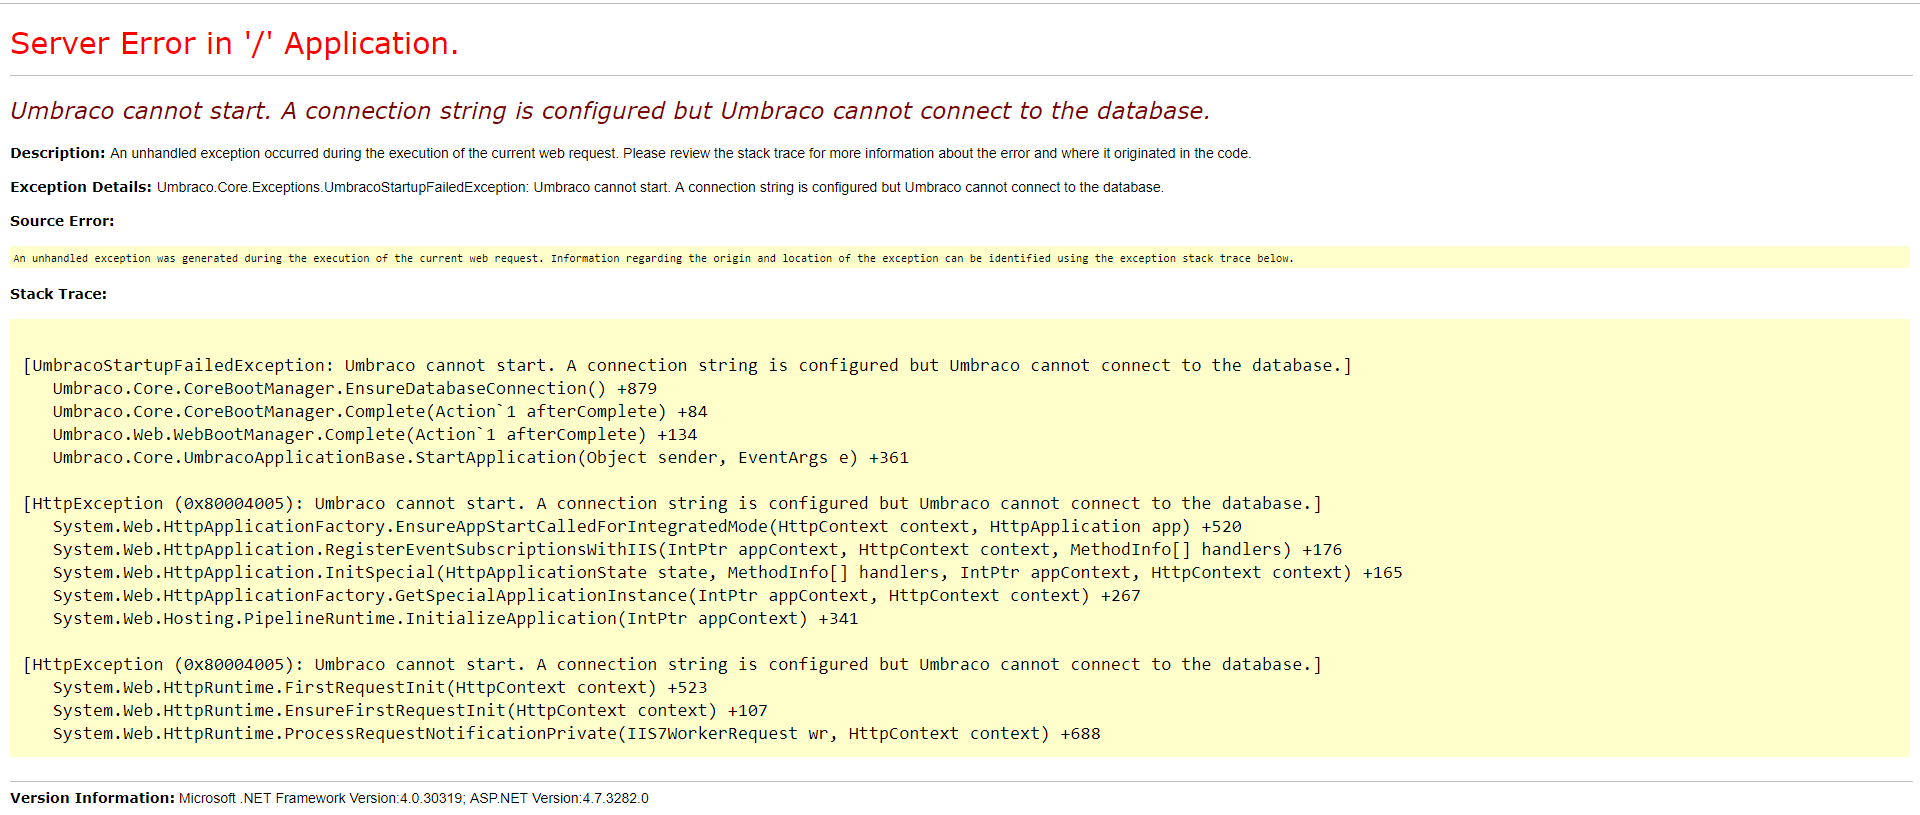
Task: Click the 'Stack Trace:' label
Action: point(58,294)
